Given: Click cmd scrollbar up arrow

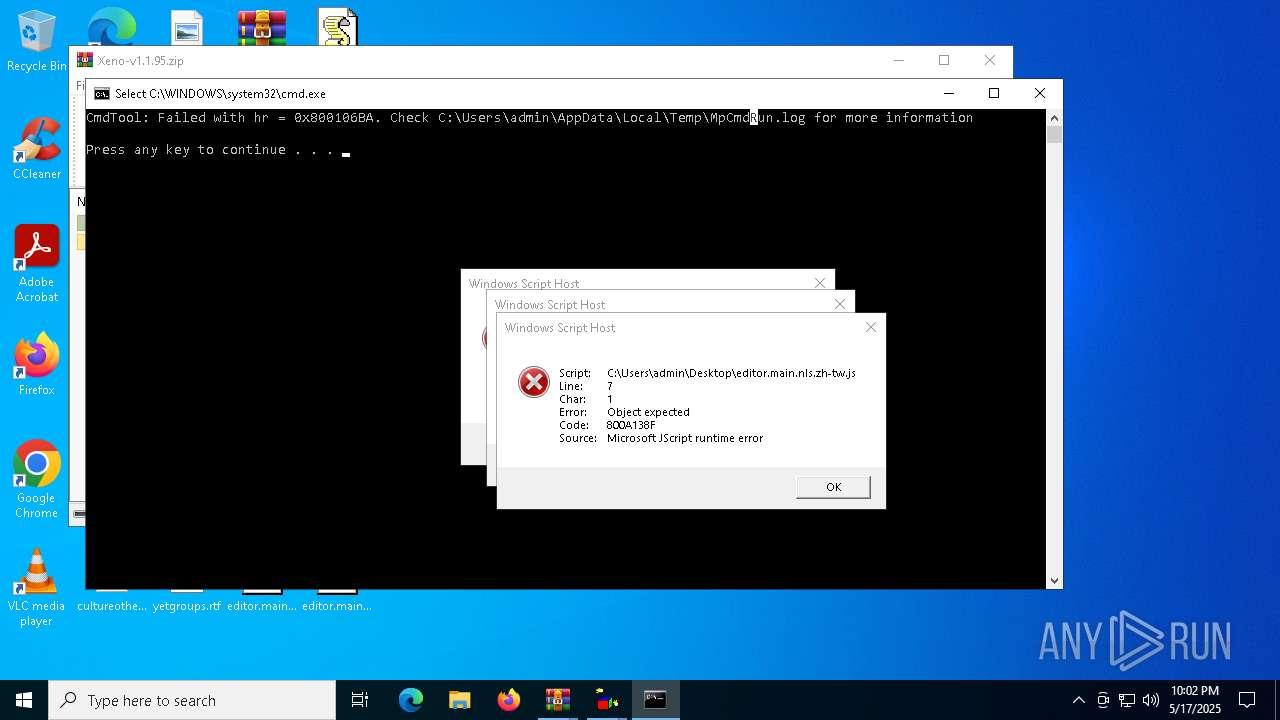Looking at the screenshot, I should (1054, 118).
